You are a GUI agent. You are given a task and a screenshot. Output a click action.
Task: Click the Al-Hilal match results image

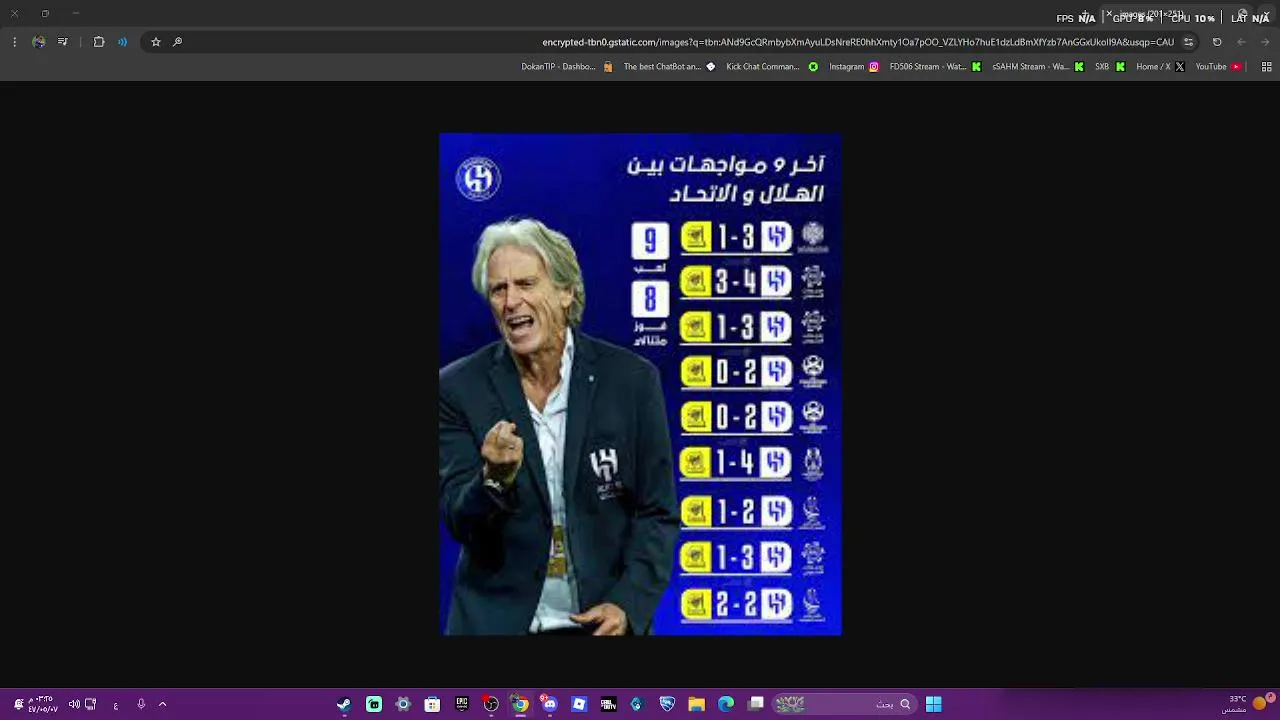pyautogui.click(x=640, y=384)
